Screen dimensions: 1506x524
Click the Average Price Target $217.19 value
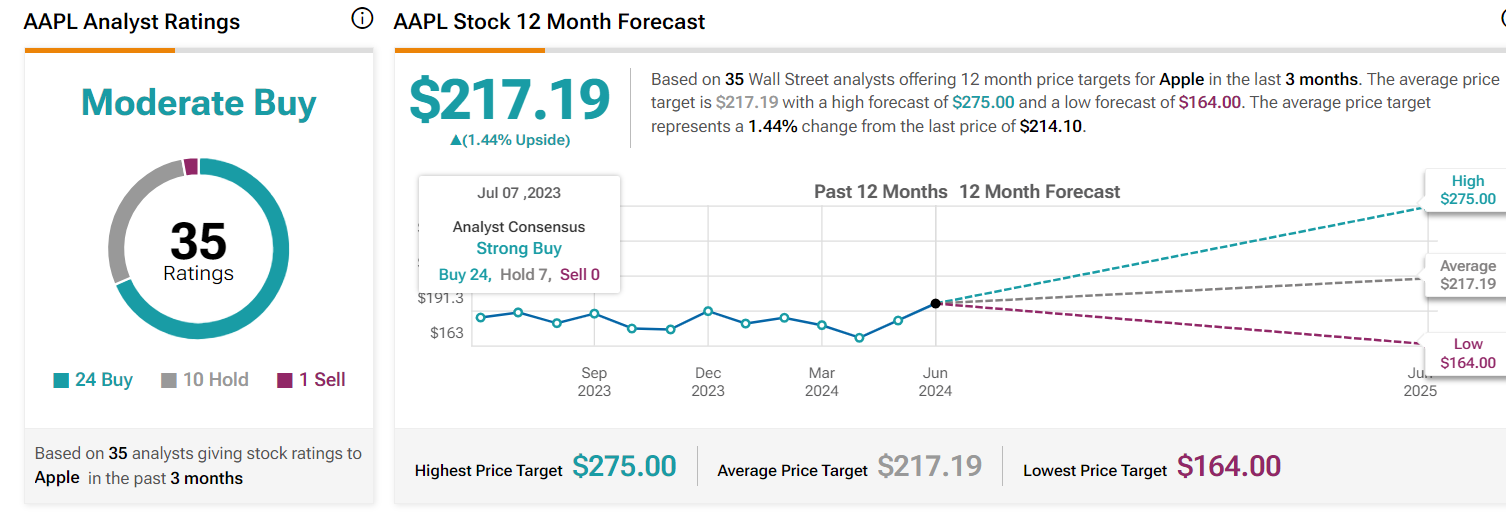pos(930,466)
